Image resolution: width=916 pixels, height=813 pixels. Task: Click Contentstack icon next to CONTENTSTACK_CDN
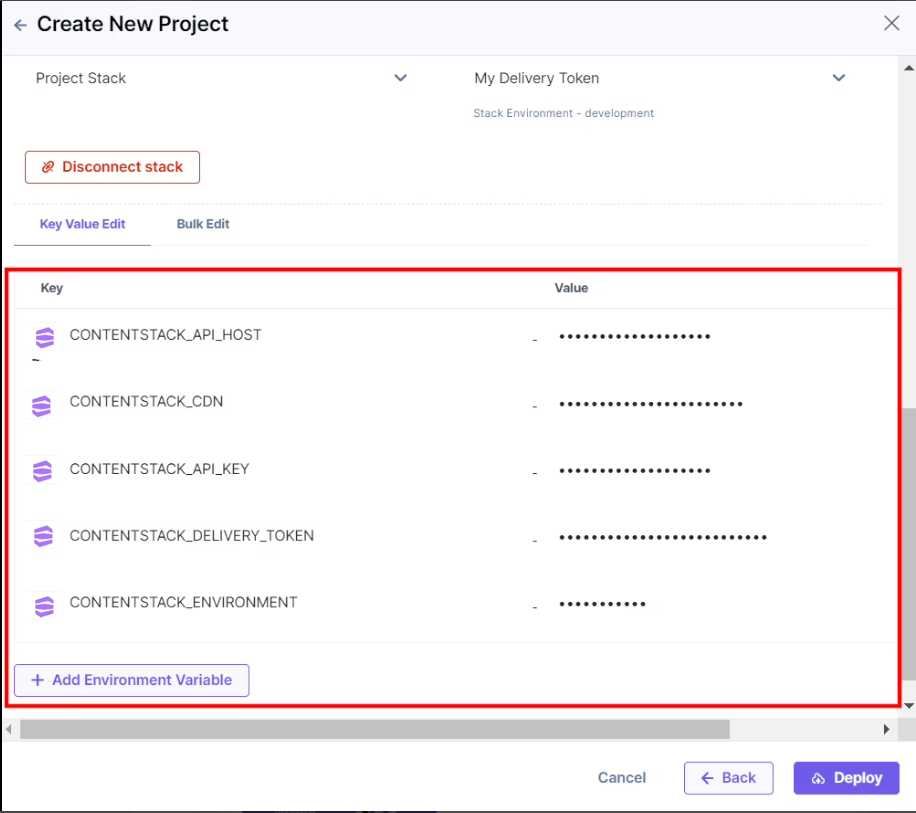(42, 405)
